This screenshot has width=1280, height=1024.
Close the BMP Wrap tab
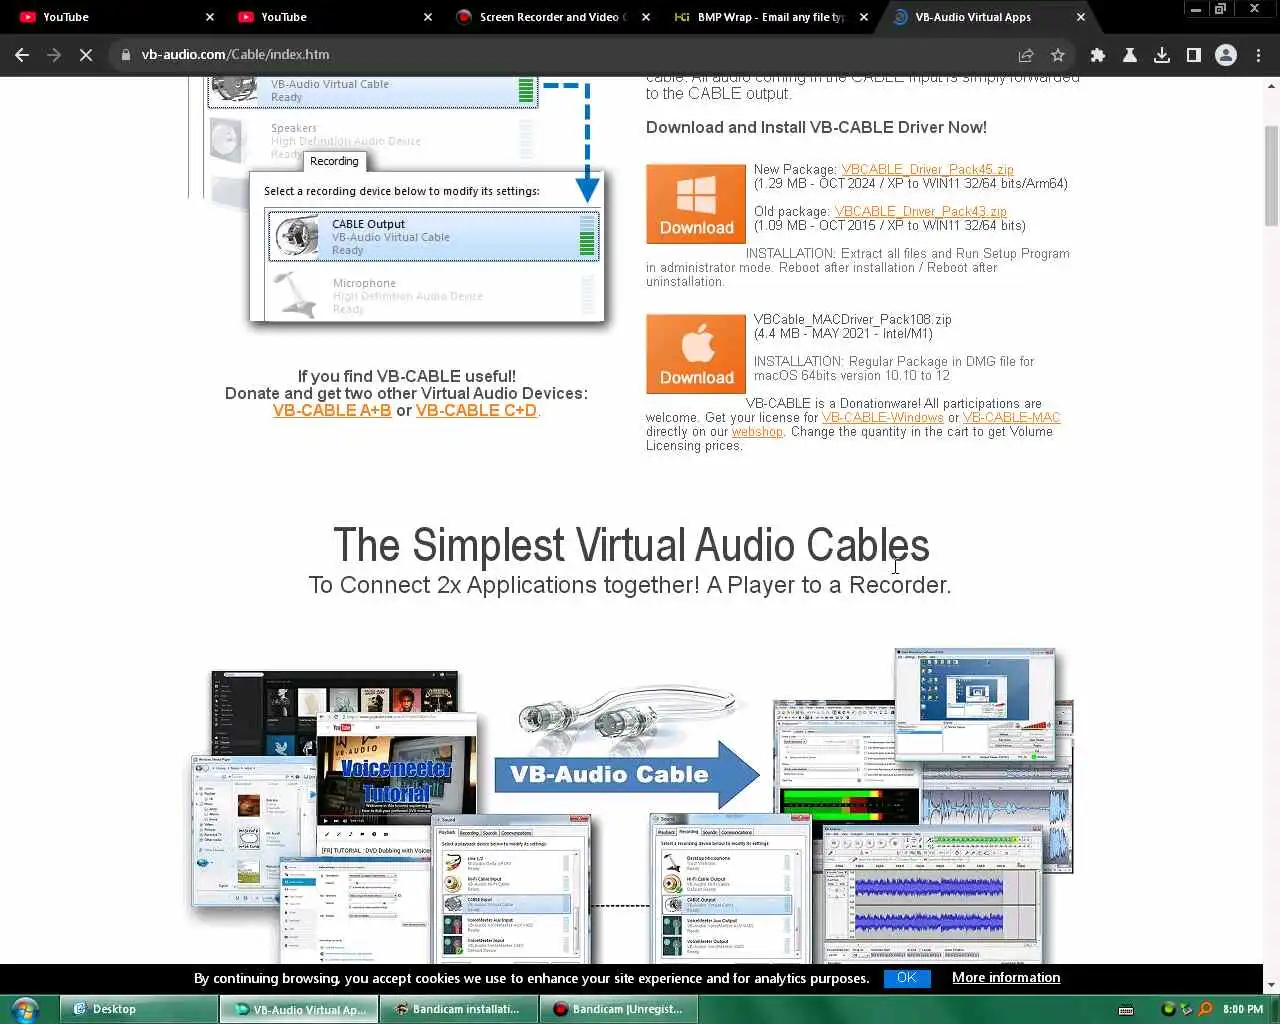click(x=864, y=17)
